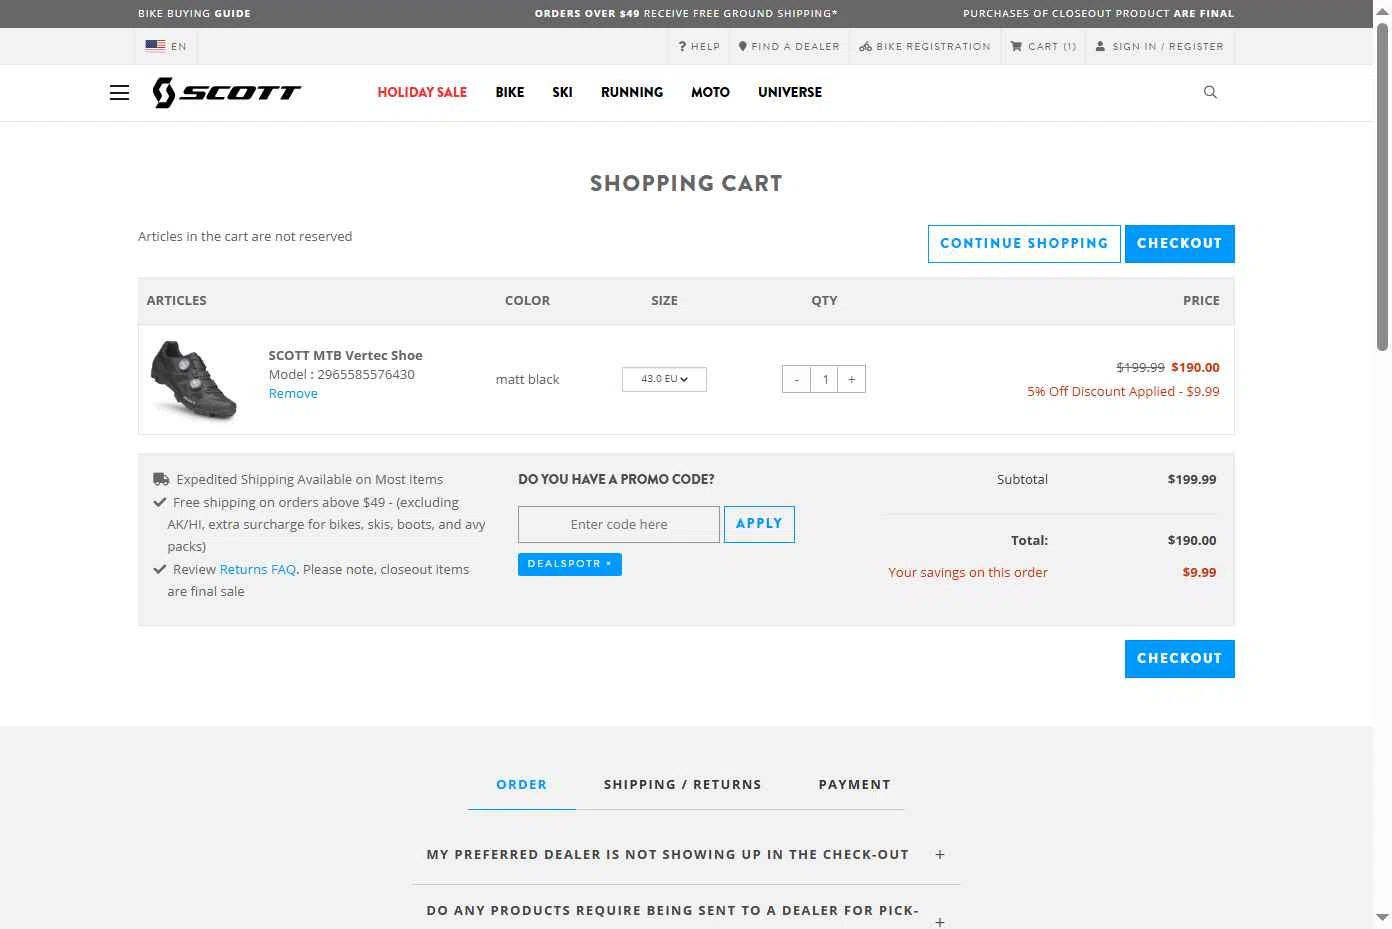Viewport: 1392px width, 929px height.
Task: Open the hamburger menu icon
Action: (119, 93)
